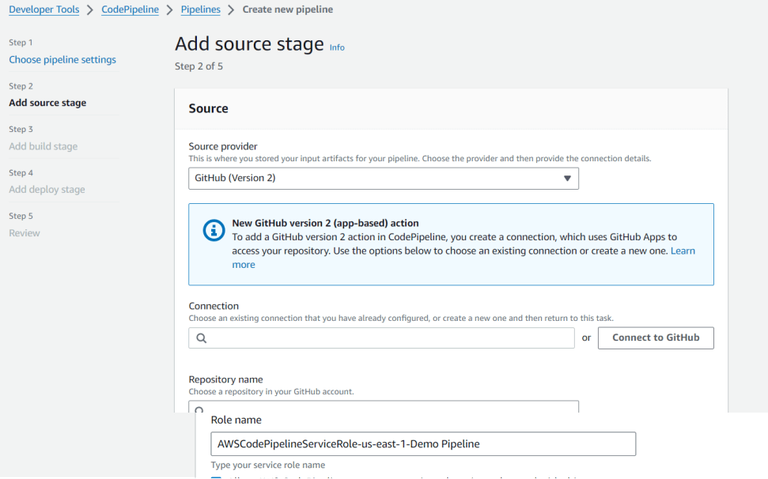This screenshot has height=479, width=768.
Task: Follow the Learn more link
Action: click(683, 251)
